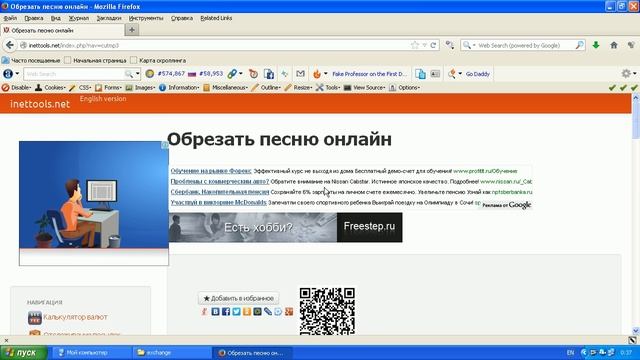Open the Related Links menu

pyautogui.click(x=216, y=18)
